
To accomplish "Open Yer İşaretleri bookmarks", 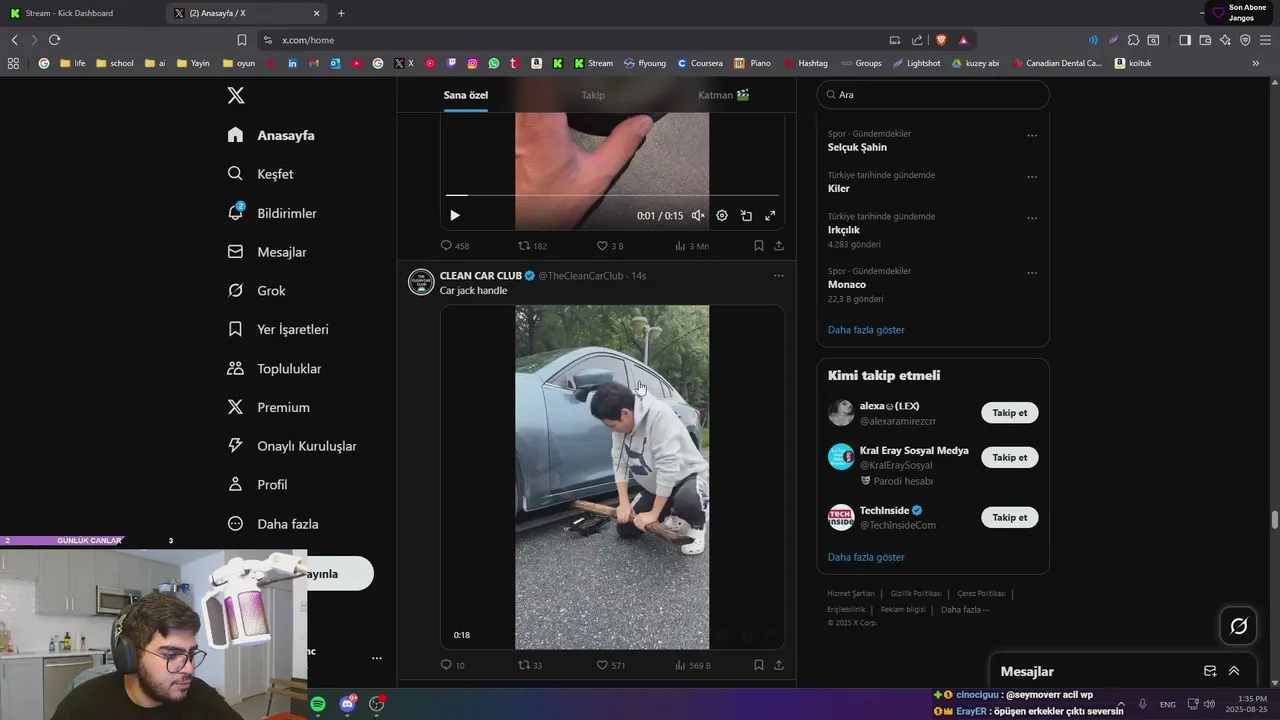I will pyautogui.click(x=278, y=329).
